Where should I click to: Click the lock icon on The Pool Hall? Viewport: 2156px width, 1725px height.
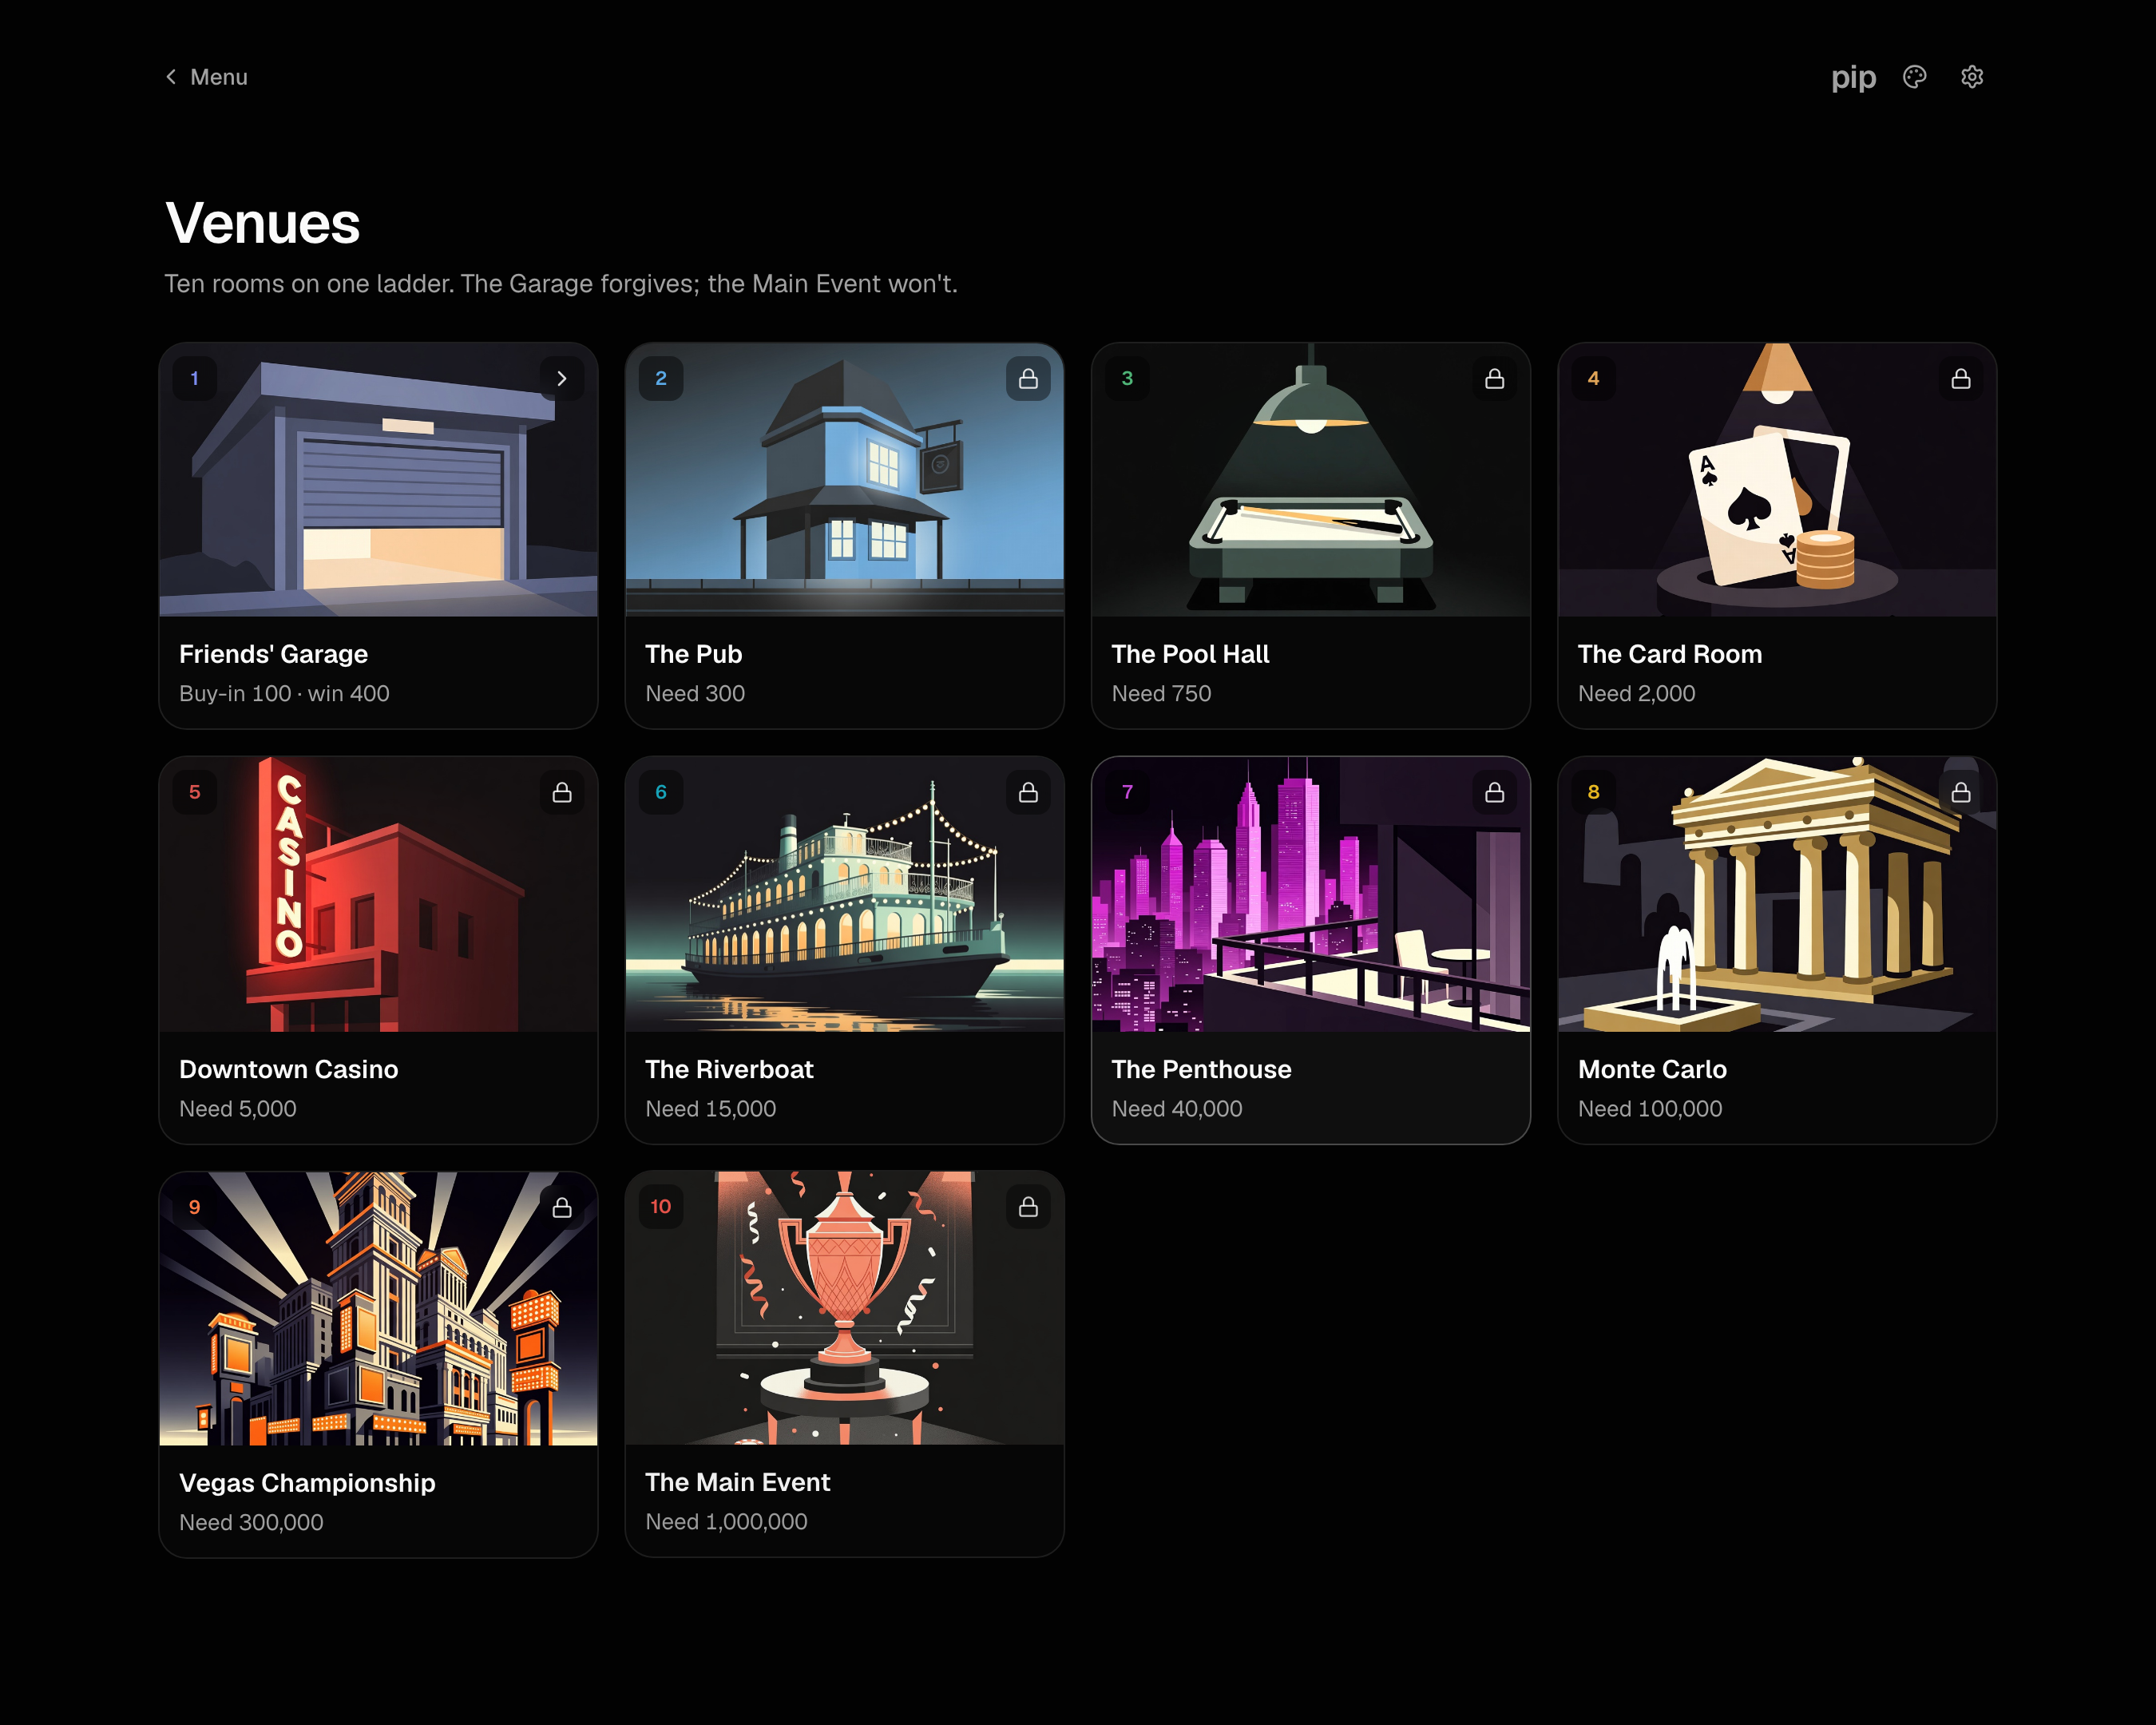click(x=1494, y=379)
